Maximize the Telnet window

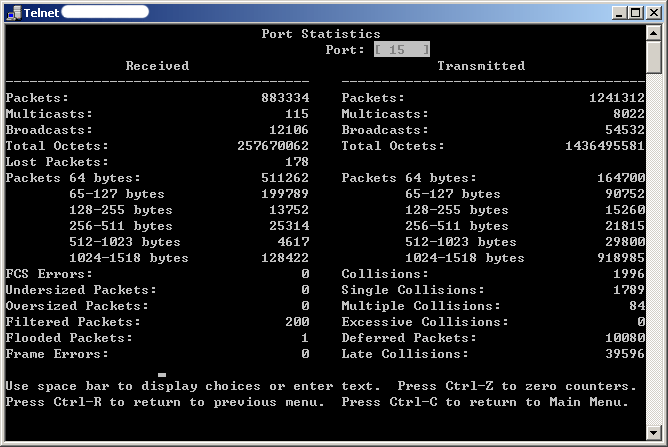click(x=633, y=12)
